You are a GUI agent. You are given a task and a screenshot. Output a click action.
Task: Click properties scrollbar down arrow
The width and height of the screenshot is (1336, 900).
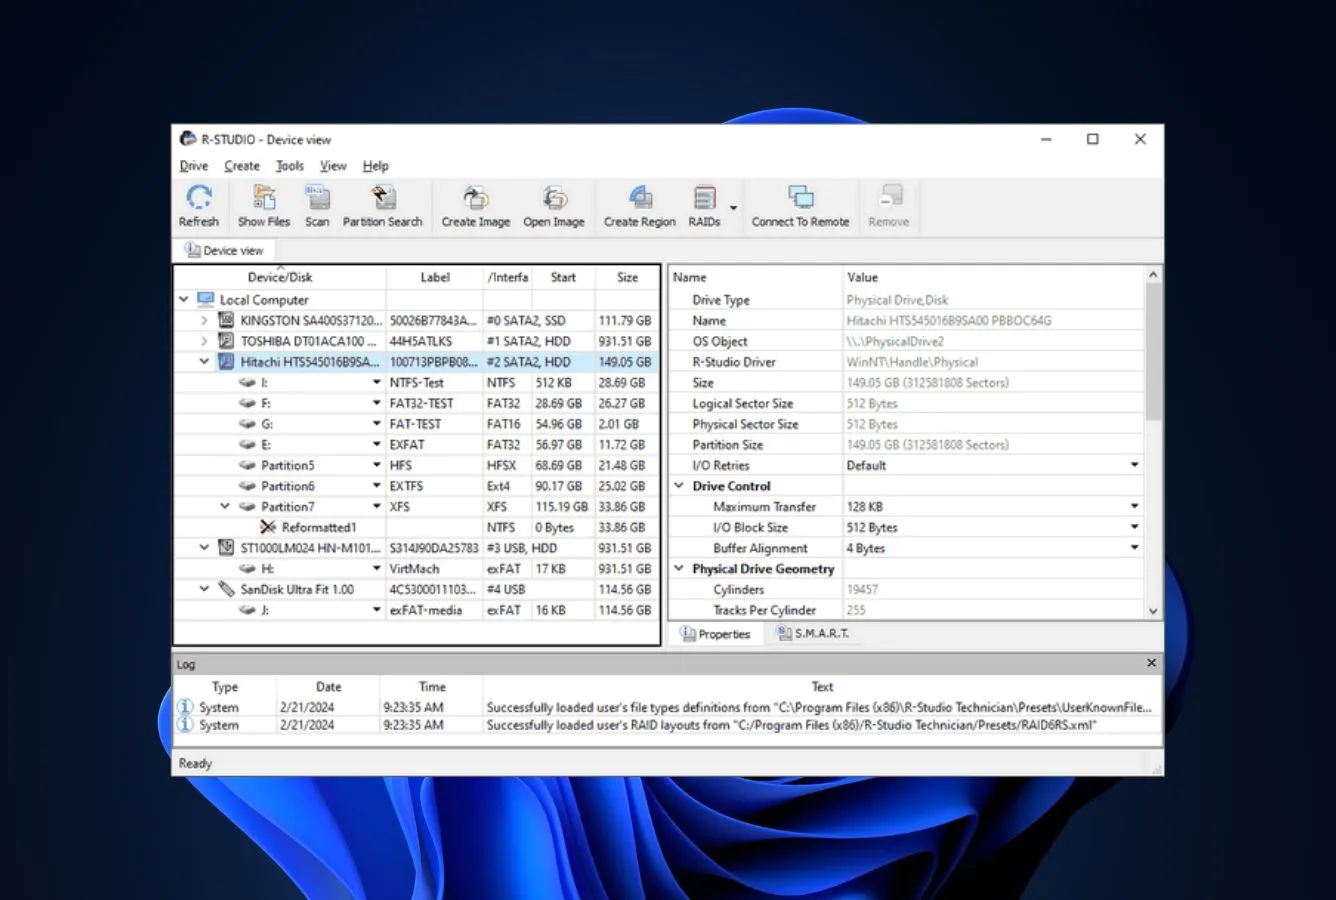(1153, 611)
